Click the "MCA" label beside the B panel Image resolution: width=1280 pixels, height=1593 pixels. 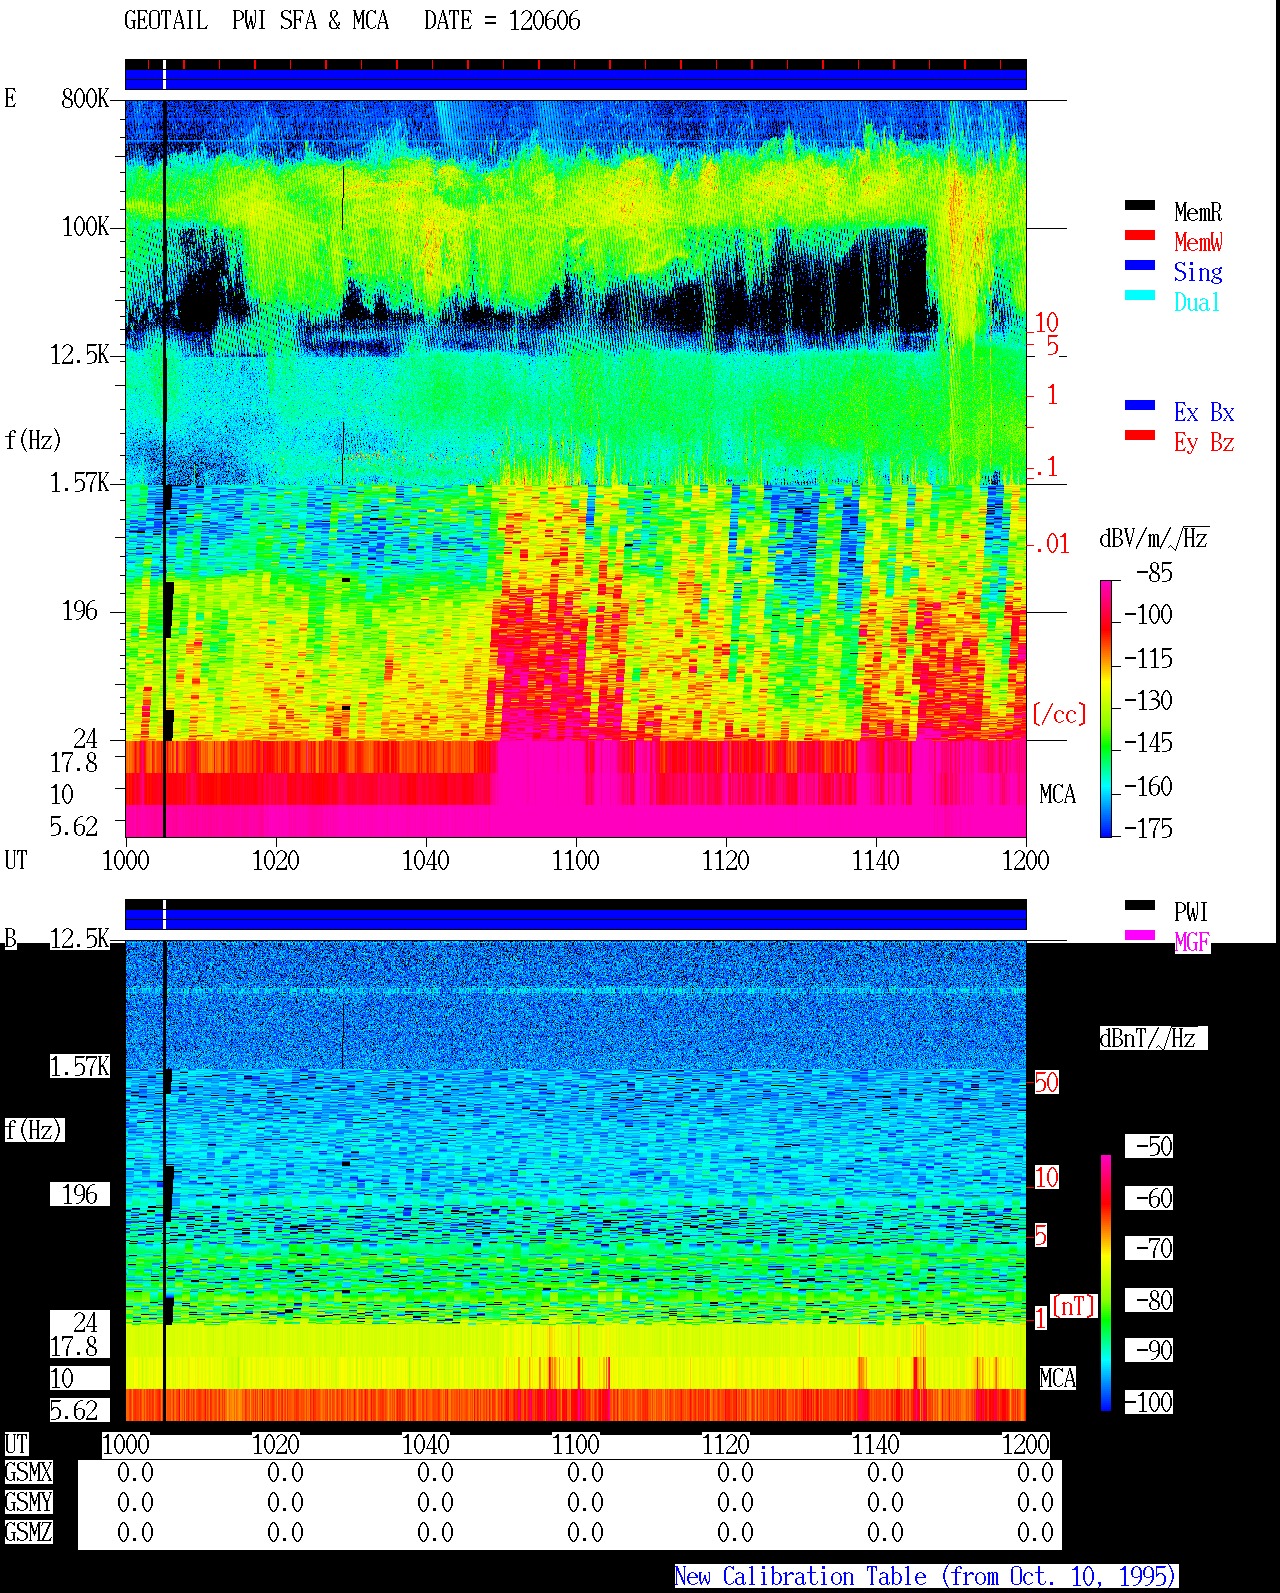pyautogui.click(x=1057, y=1379)
